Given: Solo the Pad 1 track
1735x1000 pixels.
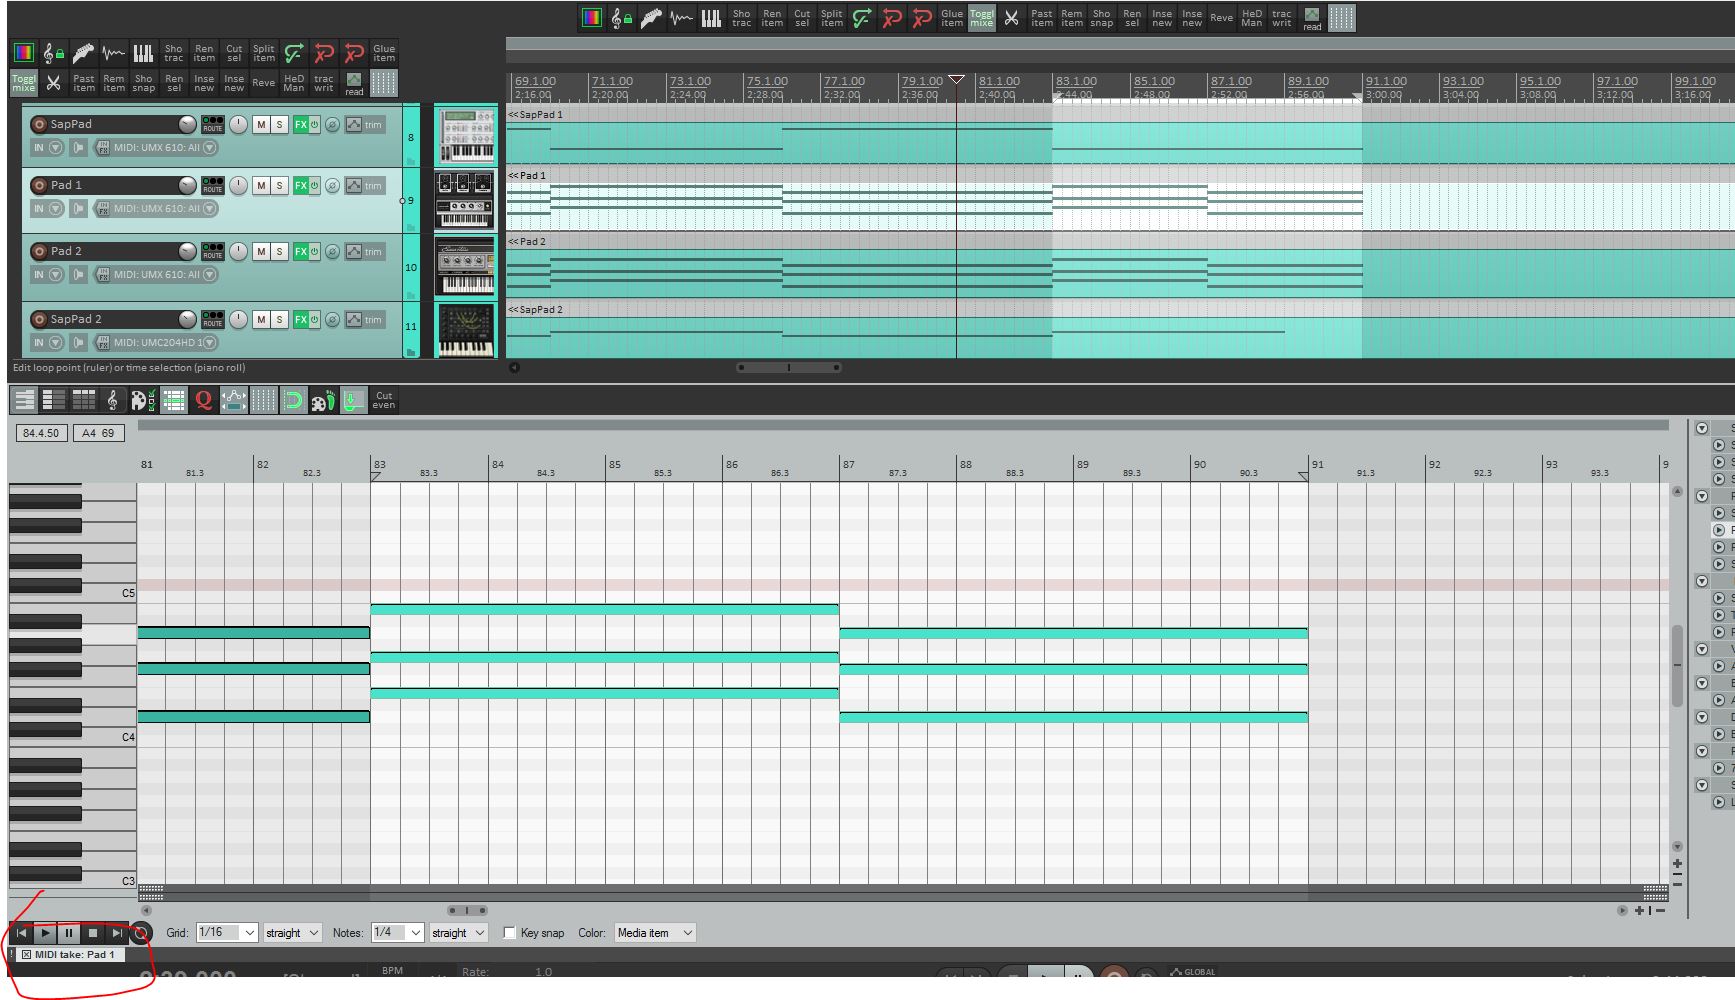Looking at the screenshot, I should (280, 185).
